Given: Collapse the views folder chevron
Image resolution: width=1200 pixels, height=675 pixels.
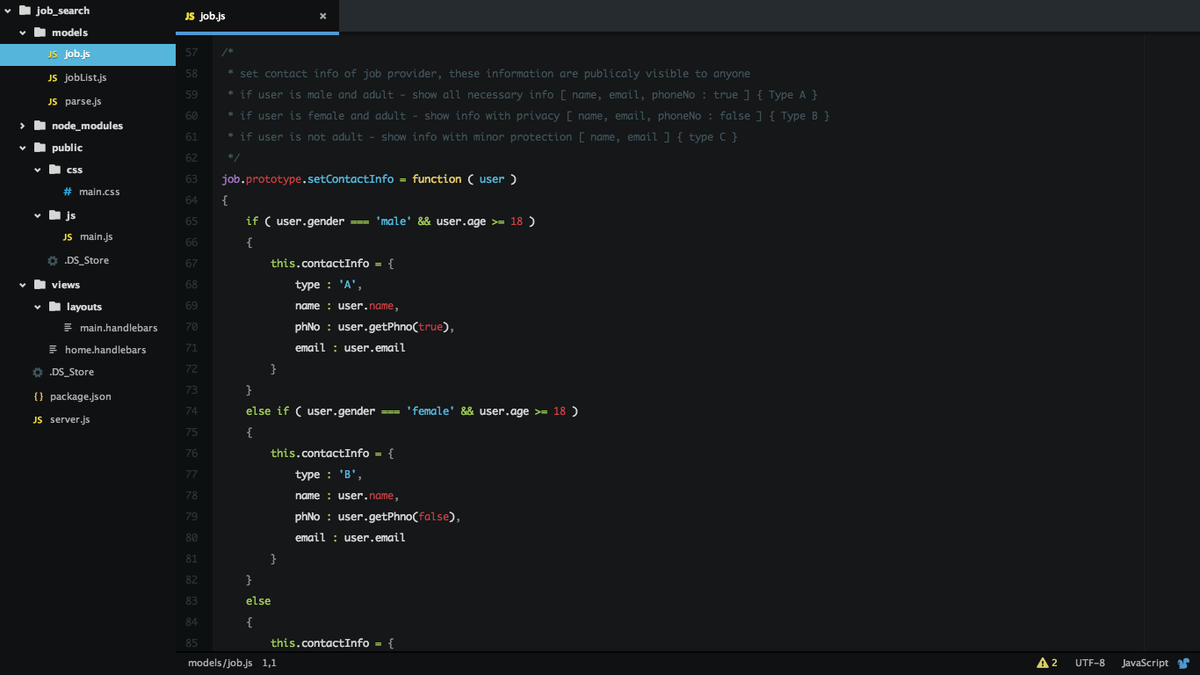Looking at the screenshot, I should click(22, 285).
